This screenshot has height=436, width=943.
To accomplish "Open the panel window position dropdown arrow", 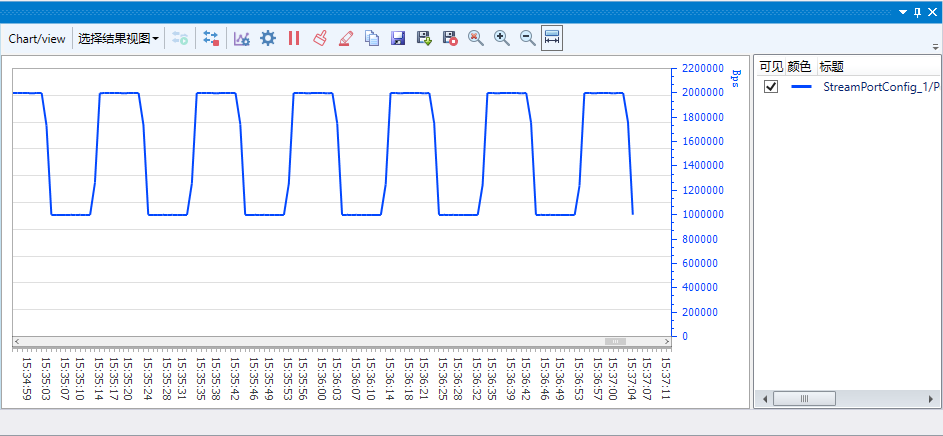I will [903, 12].
